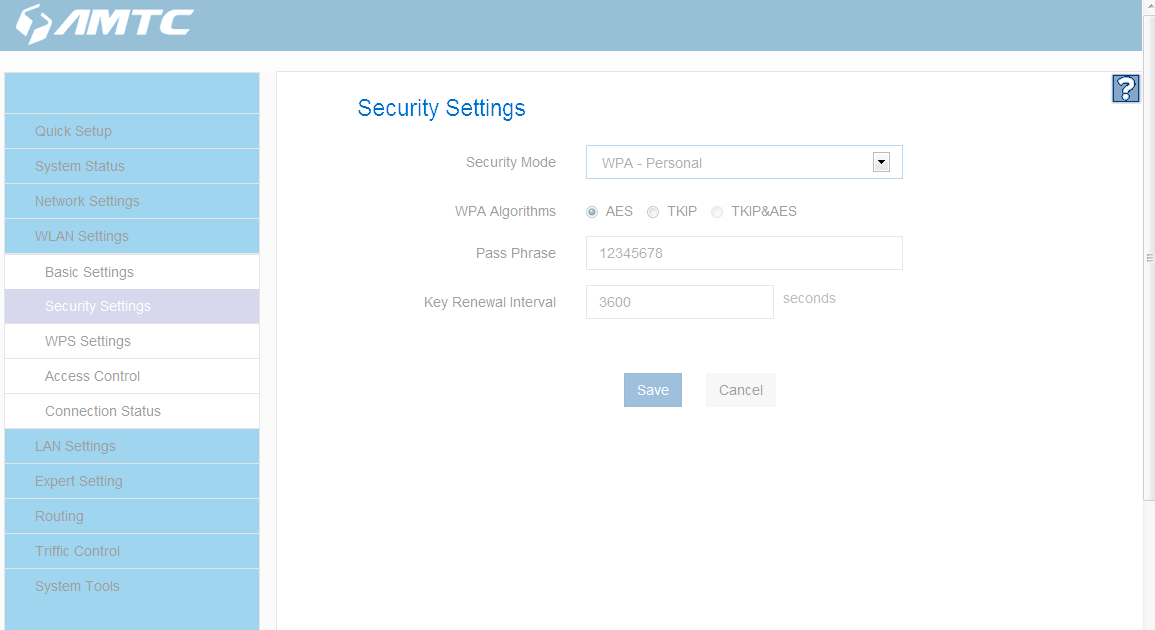Image resolution: width=1155 pixels, height=630 pixels.
Task: Open Network Settings menu
Action: 132,201
